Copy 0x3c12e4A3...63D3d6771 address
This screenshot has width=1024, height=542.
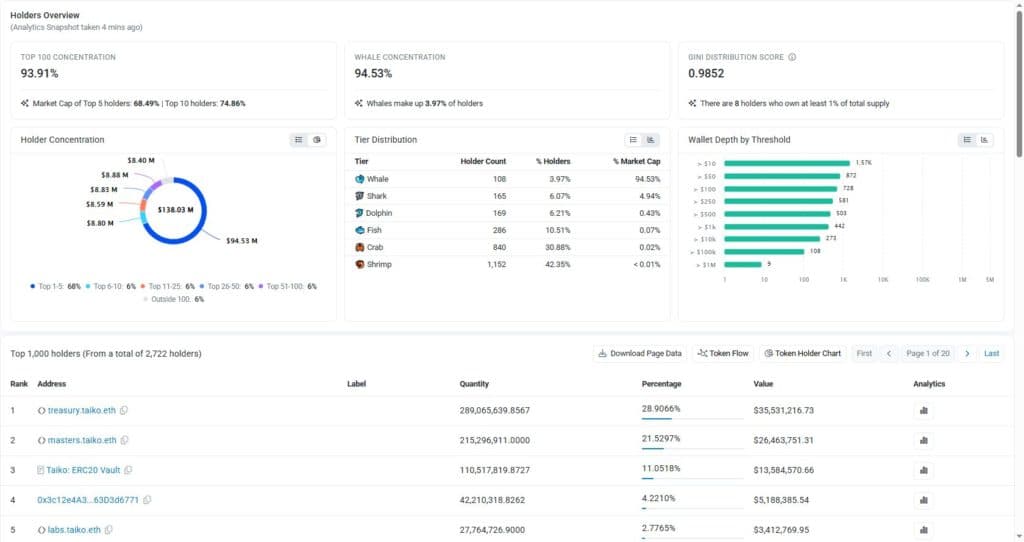147,500
